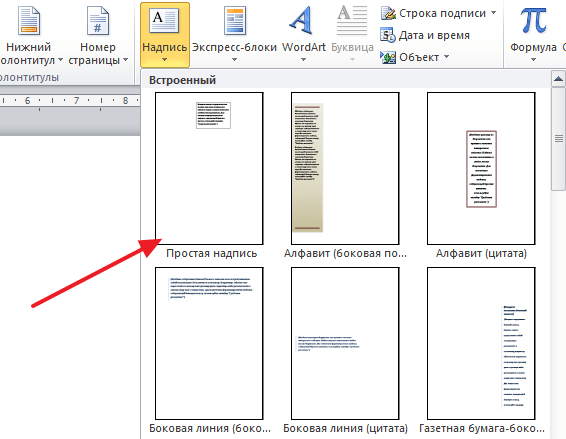This screenshot has width=566, height=439.
Task: Click the Формула pi symbol icon
Action: coord(533,21)
